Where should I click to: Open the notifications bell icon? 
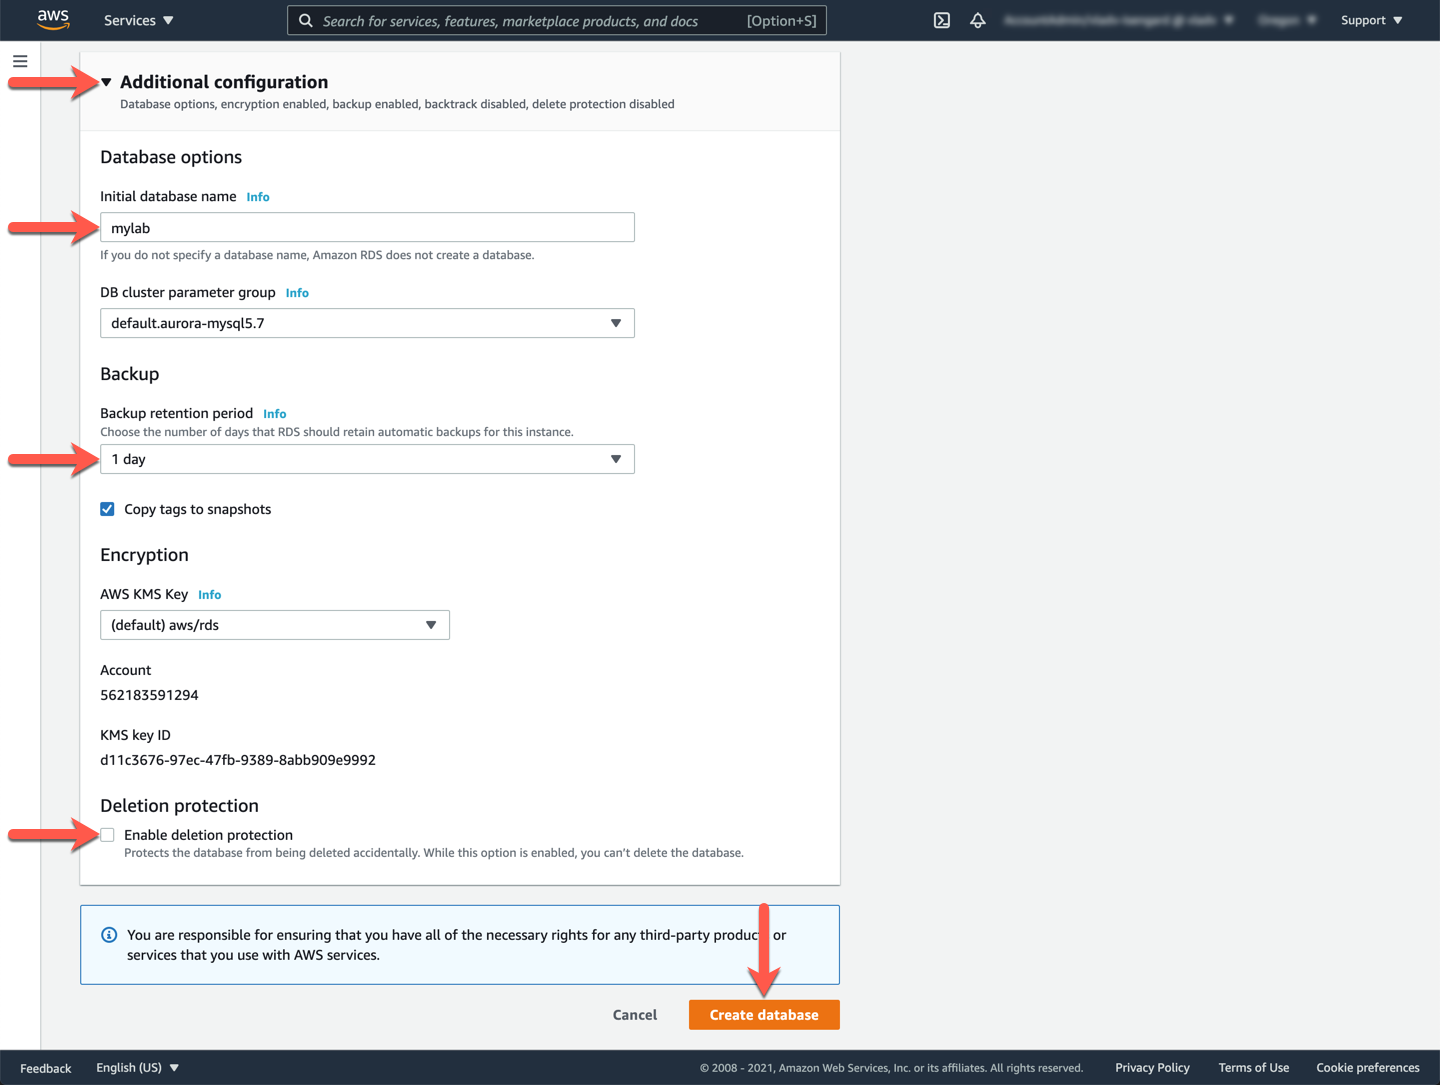978,20
